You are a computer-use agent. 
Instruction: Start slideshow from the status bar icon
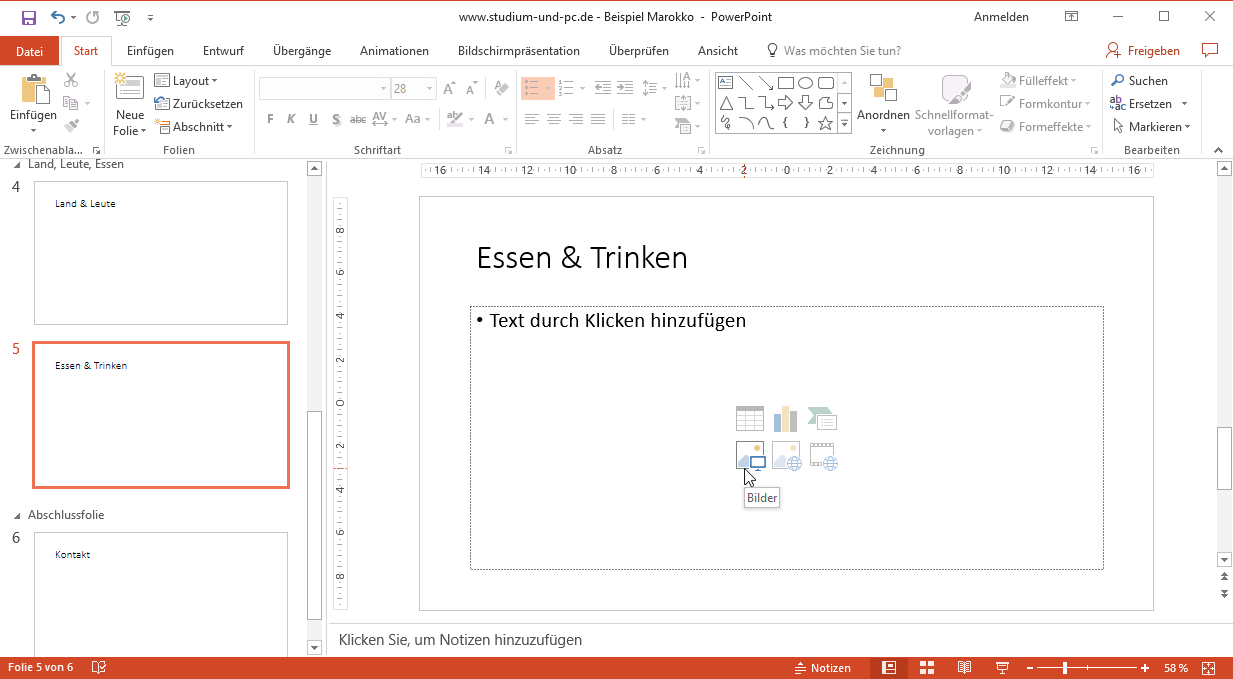(x=1002, y=668)
